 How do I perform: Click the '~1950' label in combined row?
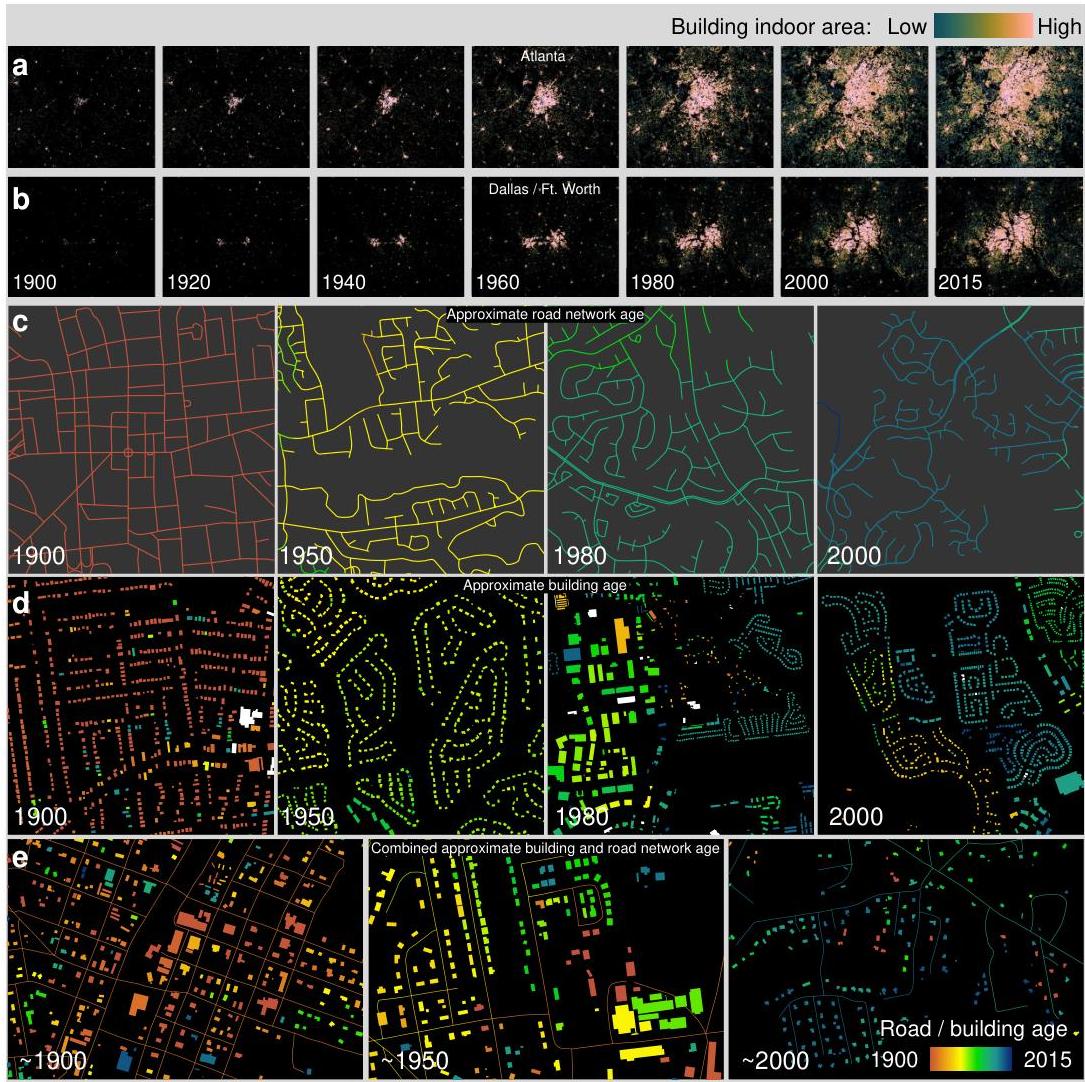click(414, 1061)
